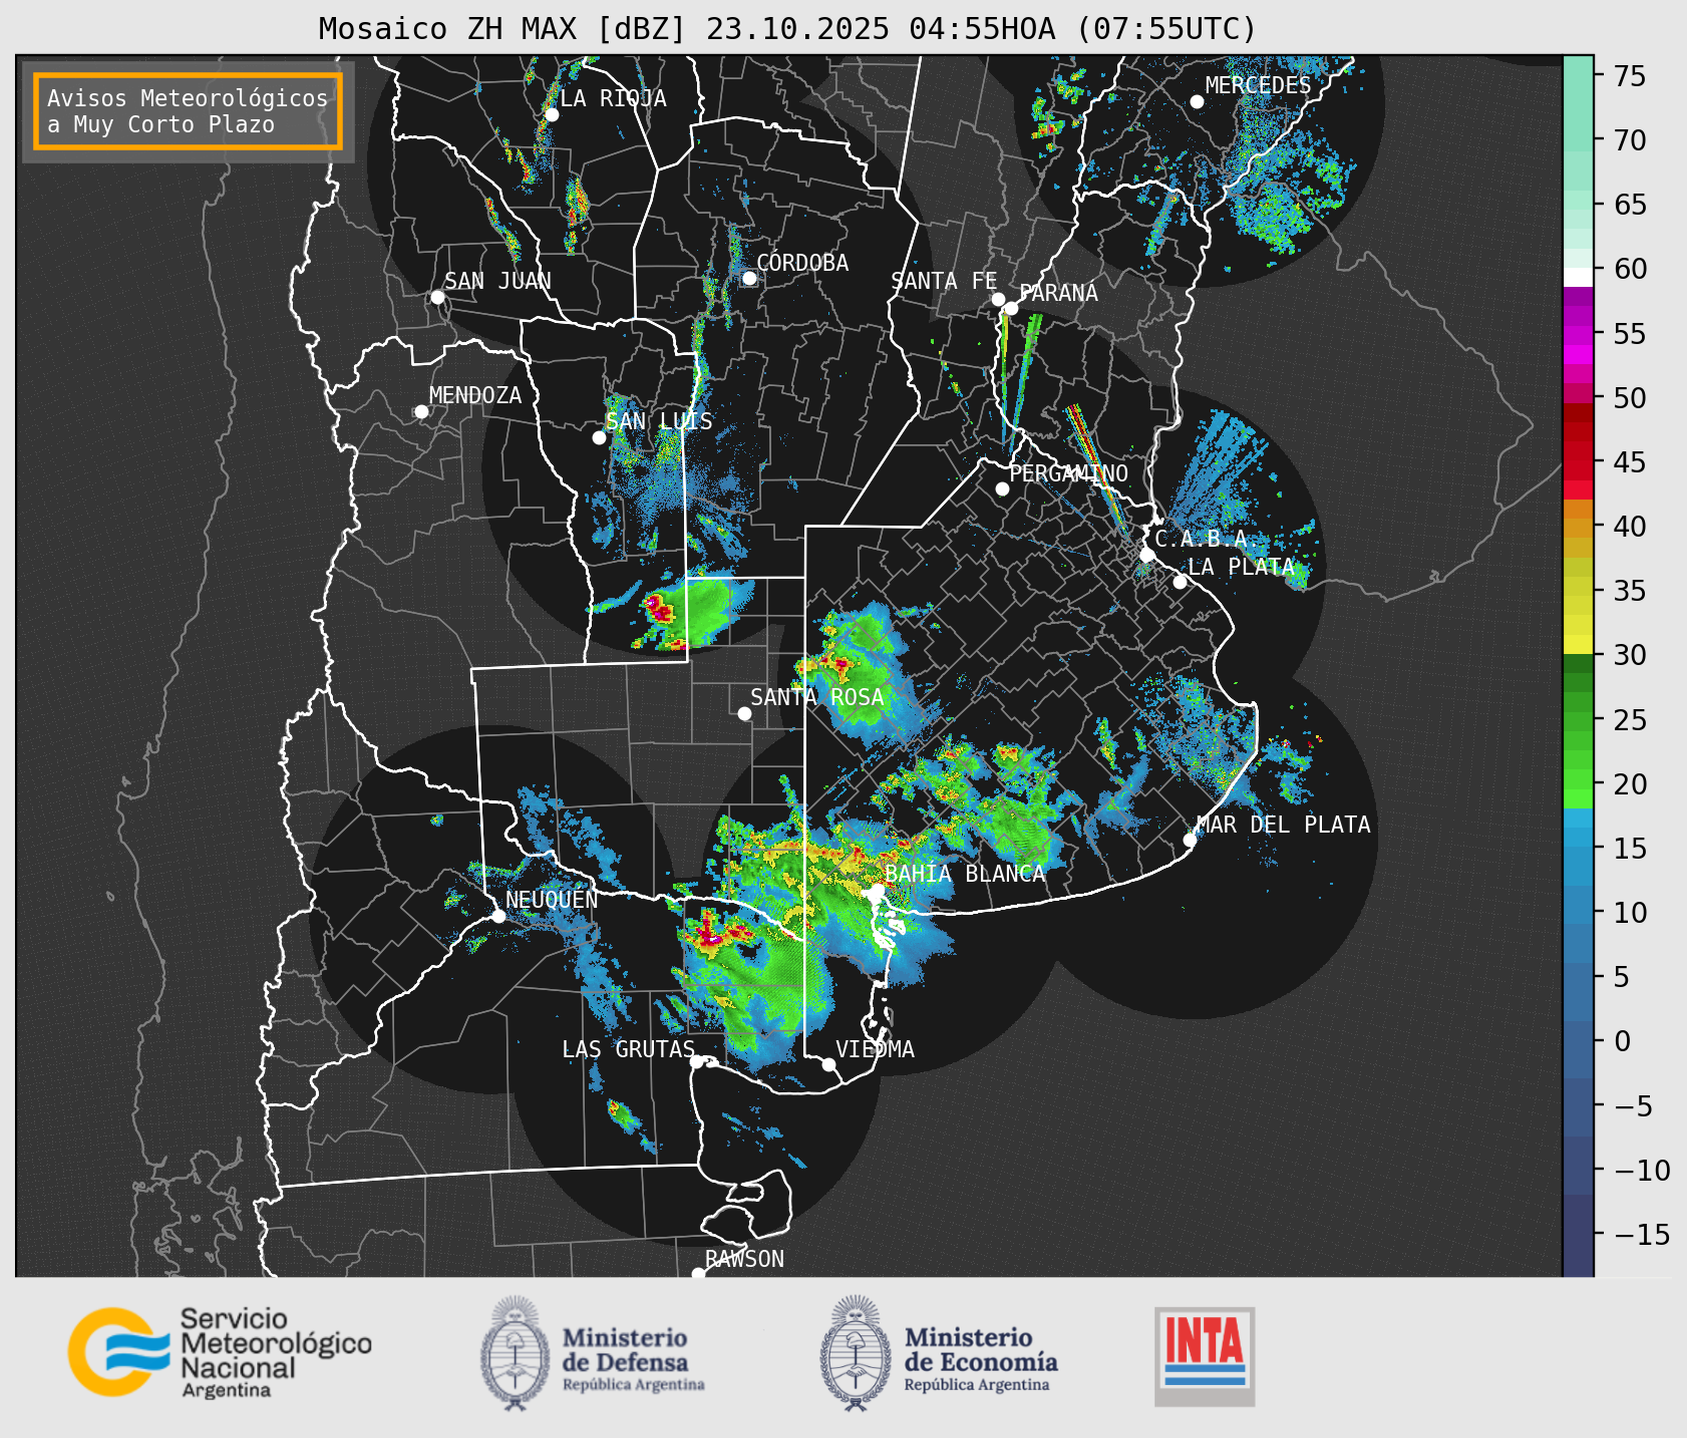Click the SANTA ROSA label text
This screenshot has height=1438, width=1687.
point(817,697)
